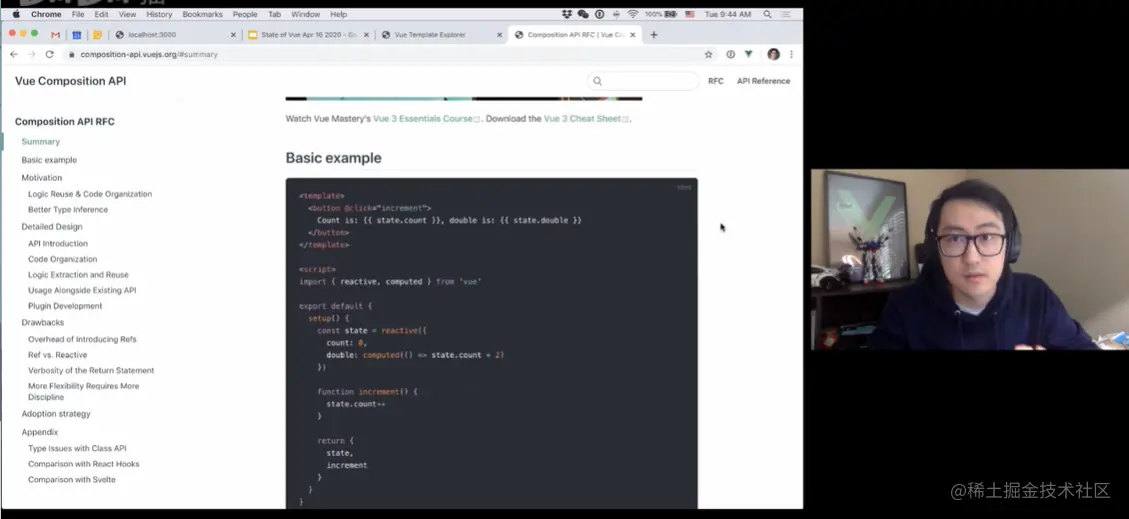Open the Vue devtools extension icon
Image resolution: width=1129 pixels, height=519 pixels.
point(749,54)
